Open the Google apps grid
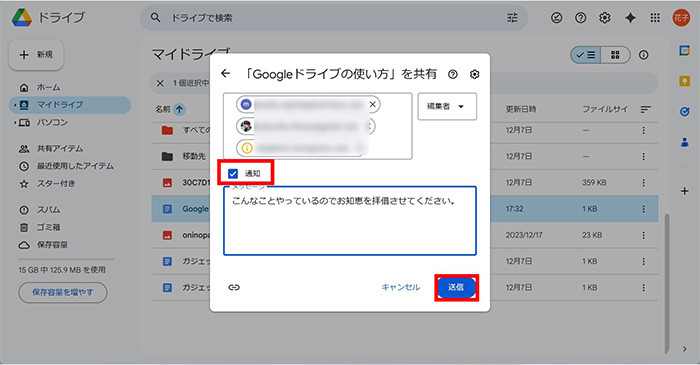 (x=655, y=18)
